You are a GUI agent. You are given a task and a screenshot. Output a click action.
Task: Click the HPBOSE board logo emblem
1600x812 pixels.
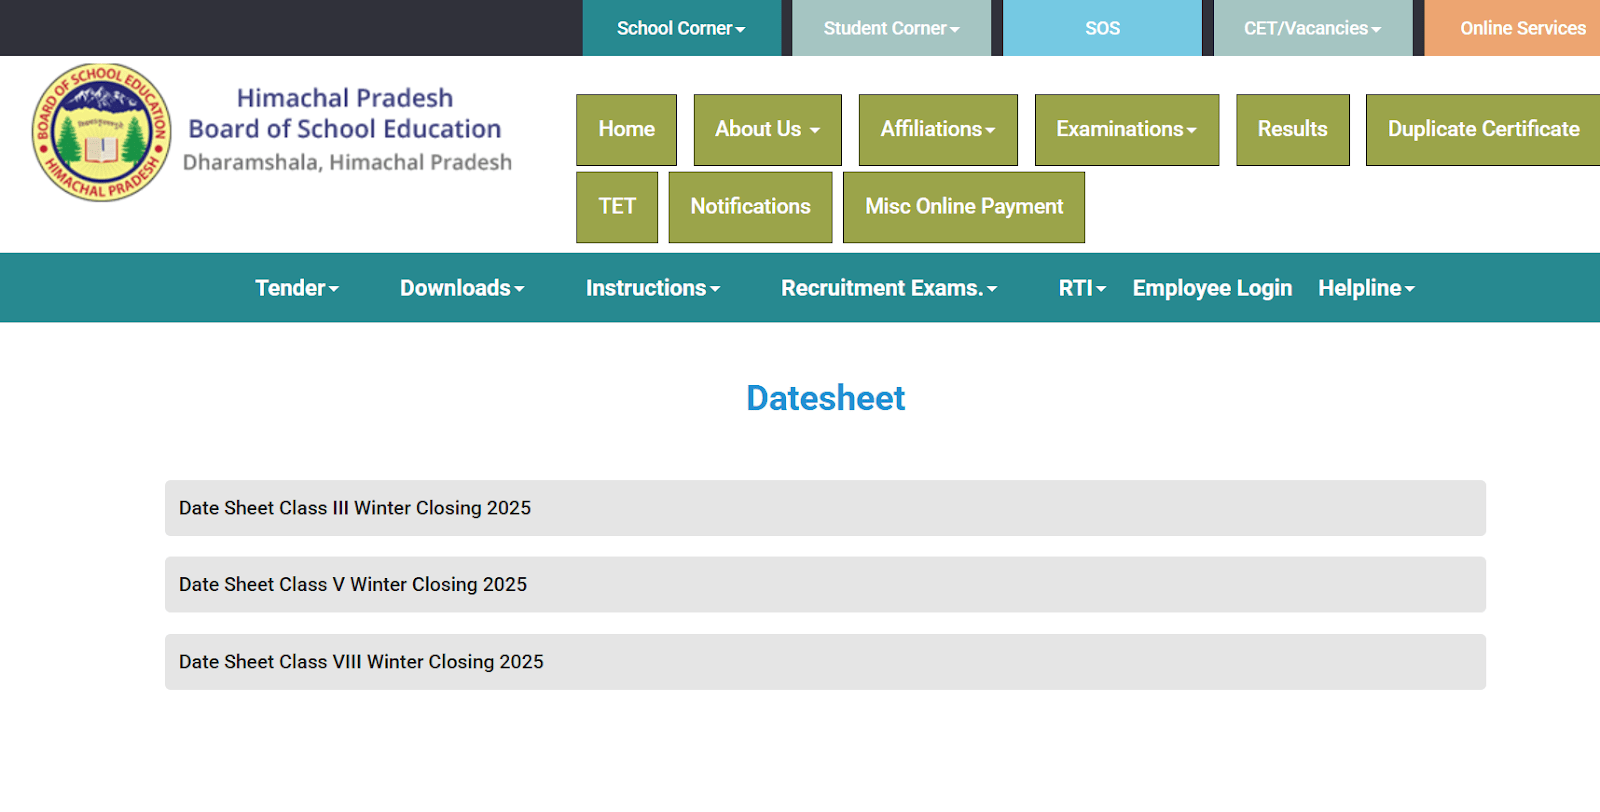click(101, 133)
